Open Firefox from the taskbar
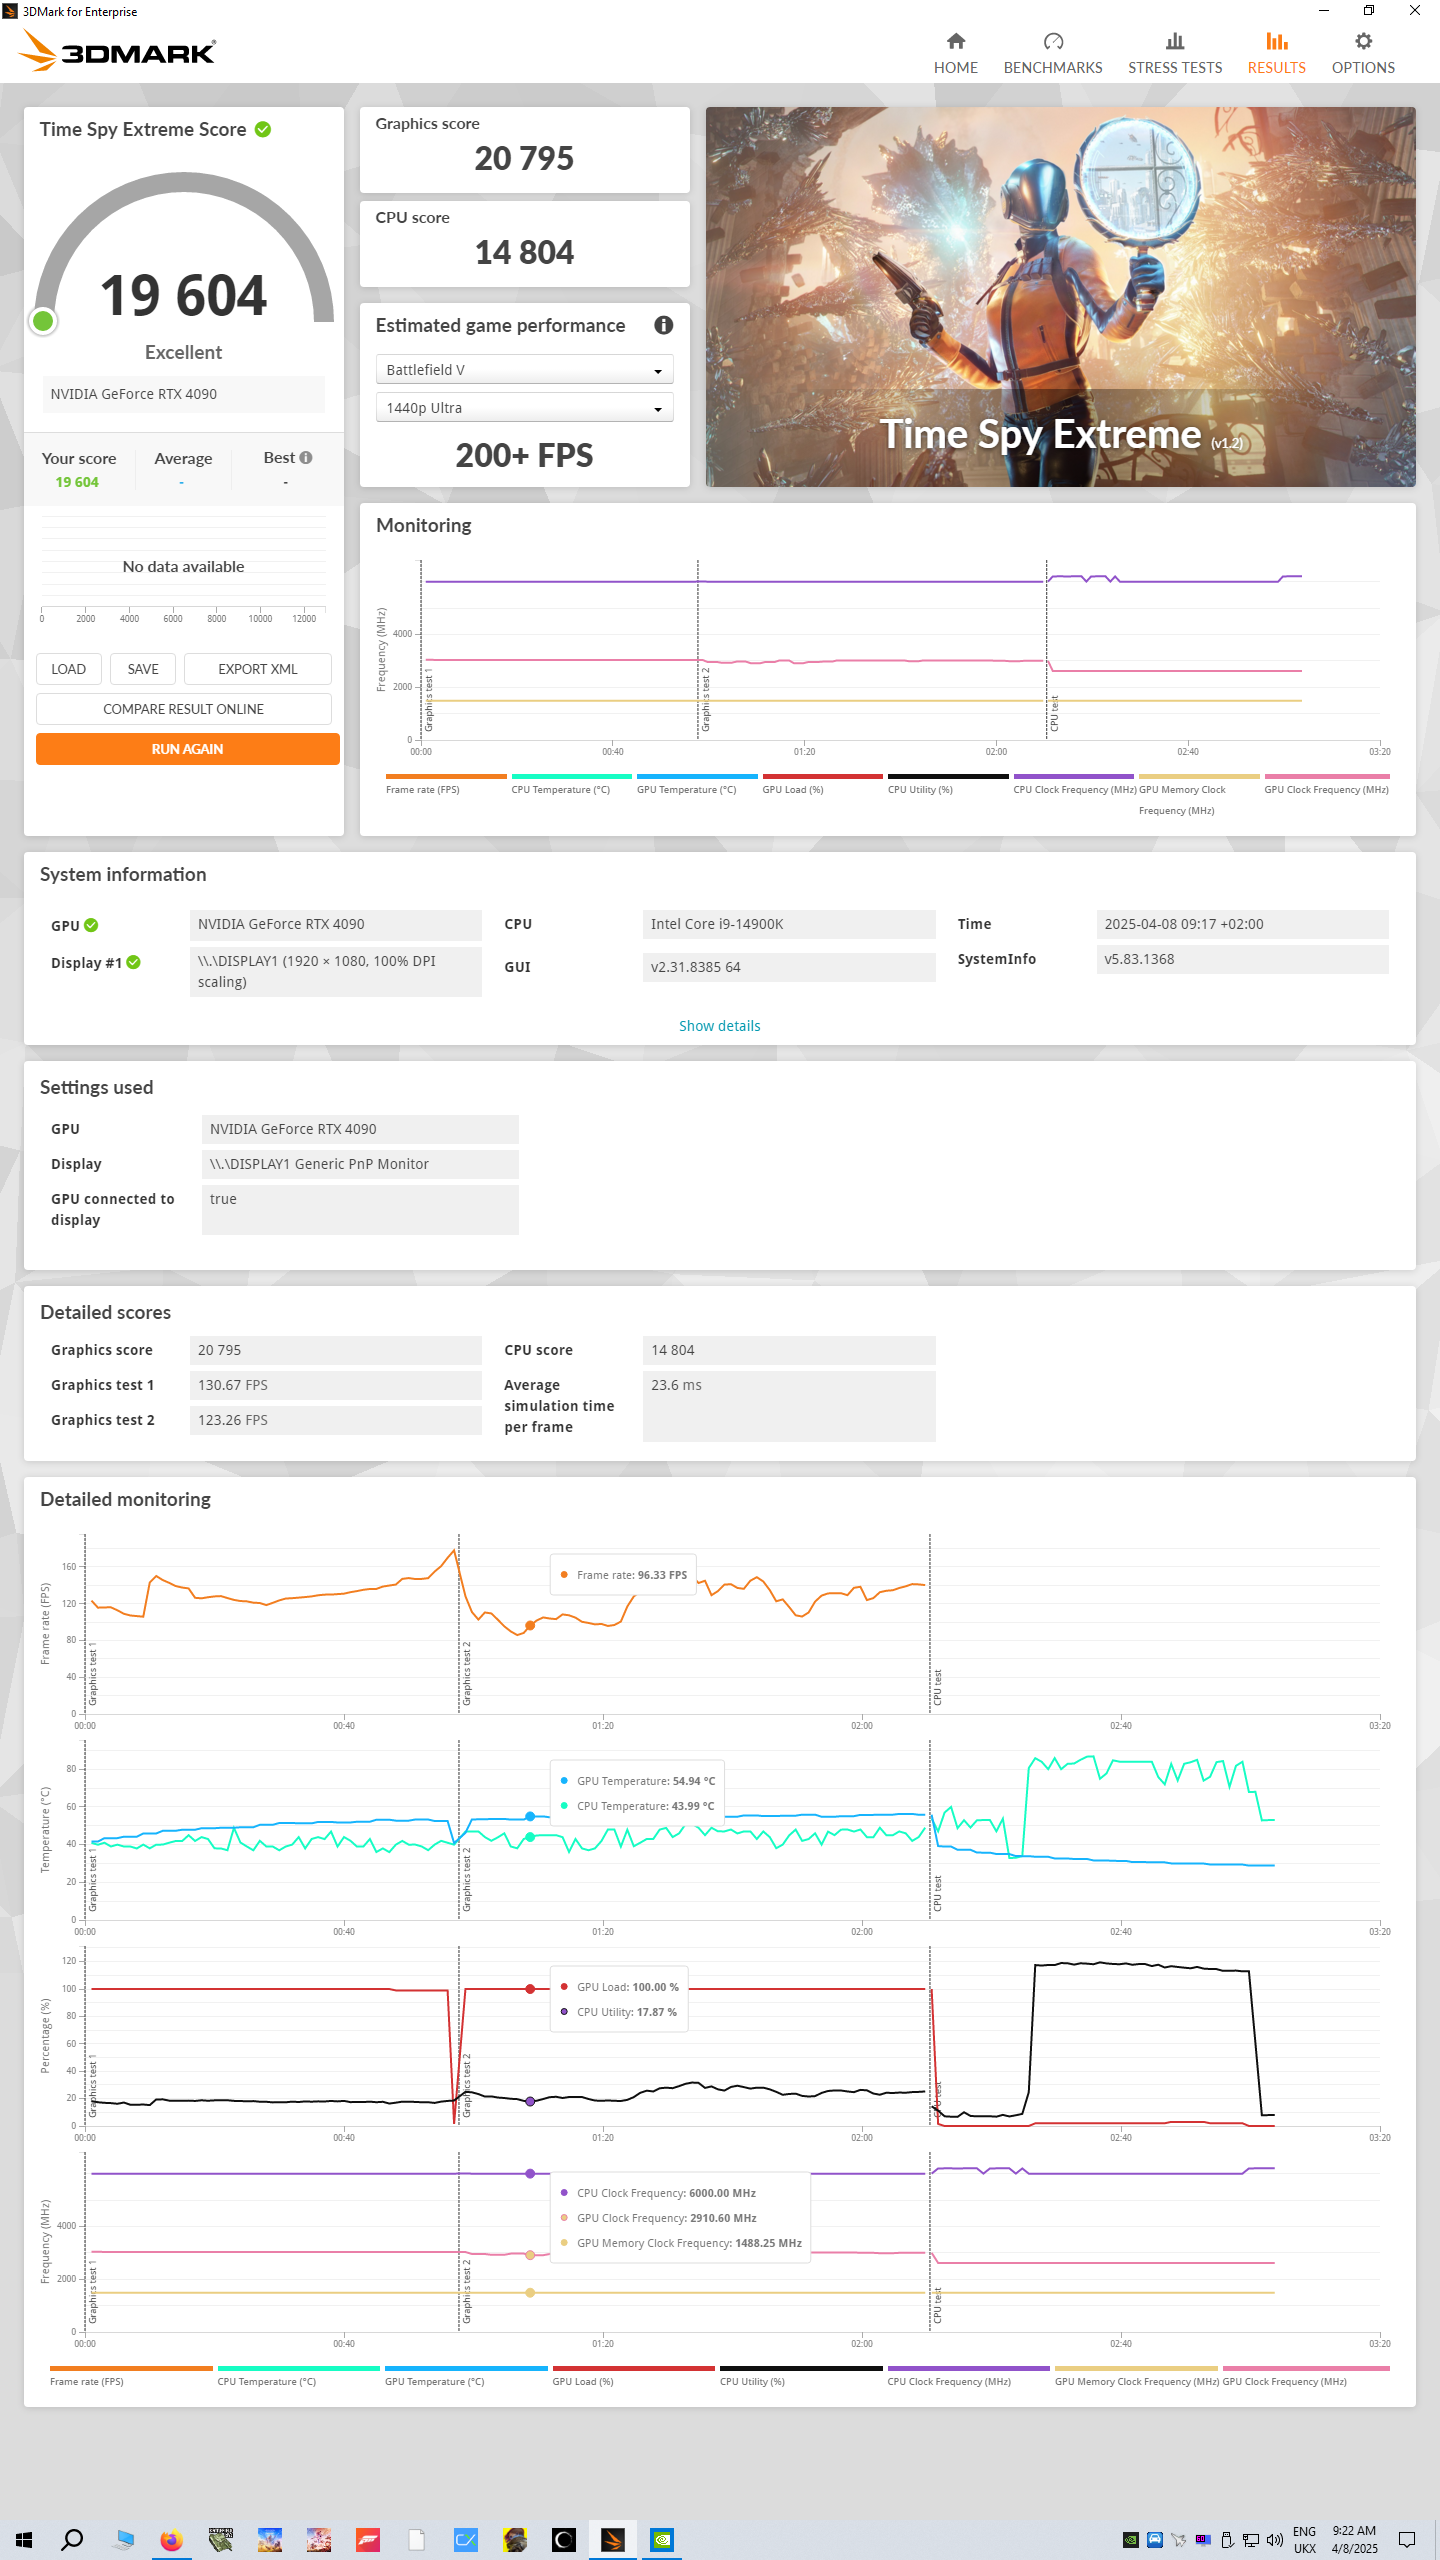This screenshot has width=1440, height=2560. [x=172, y=2539]
